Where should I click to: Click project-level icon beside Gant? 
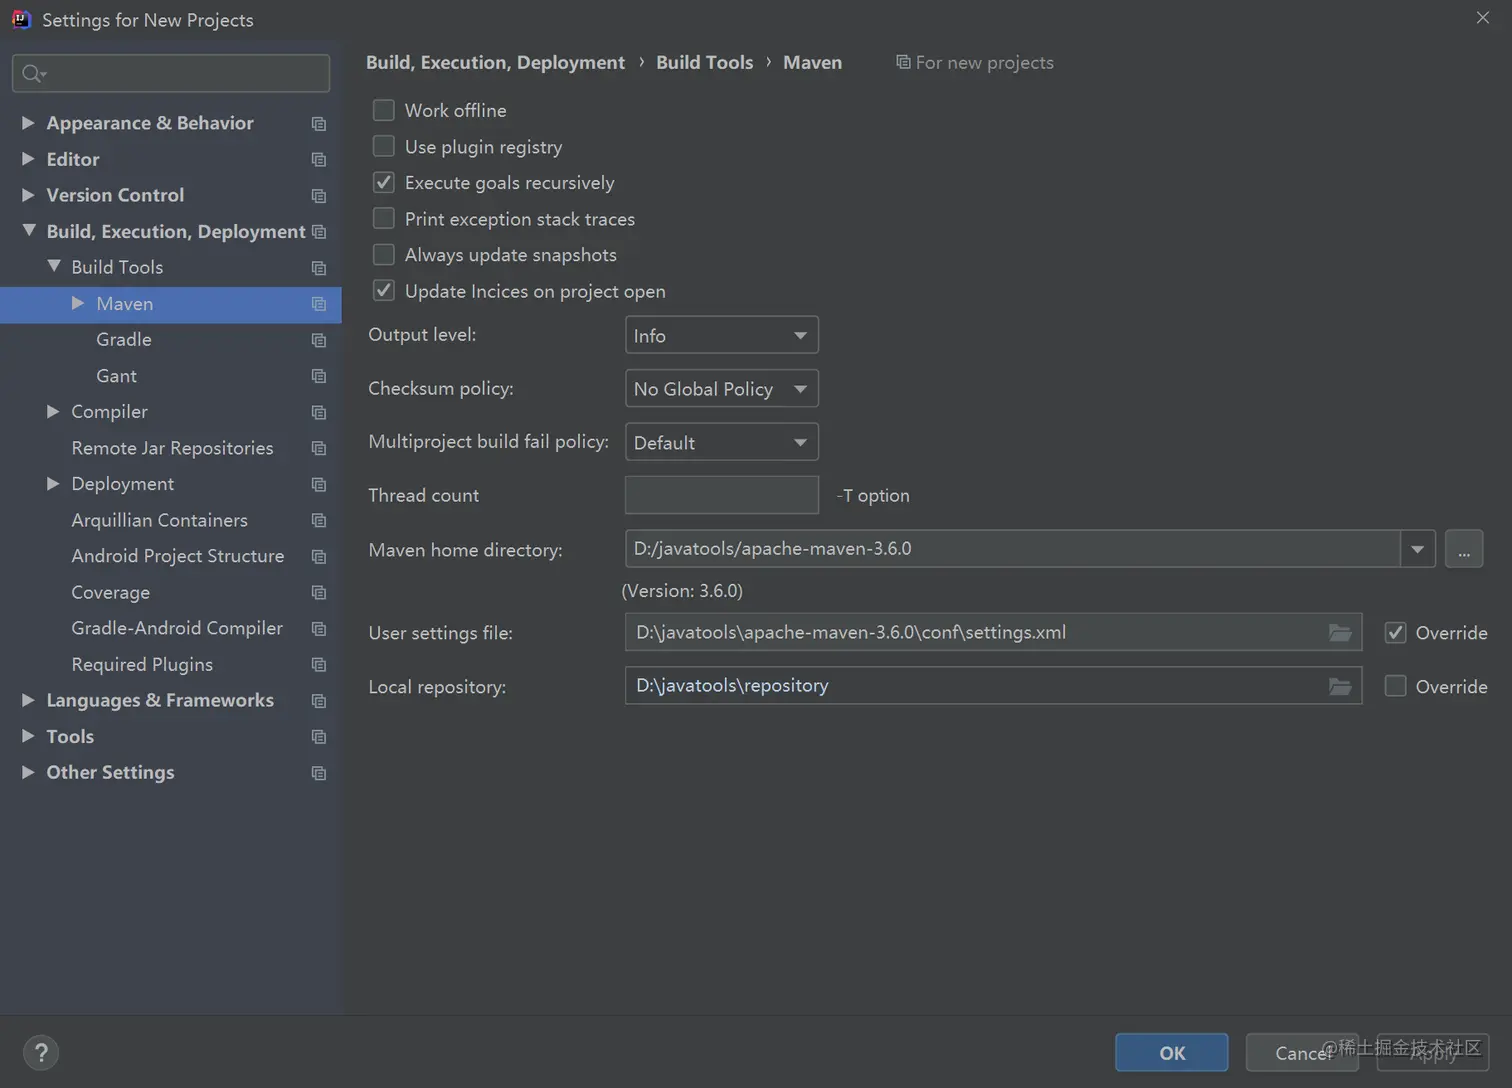319,376
